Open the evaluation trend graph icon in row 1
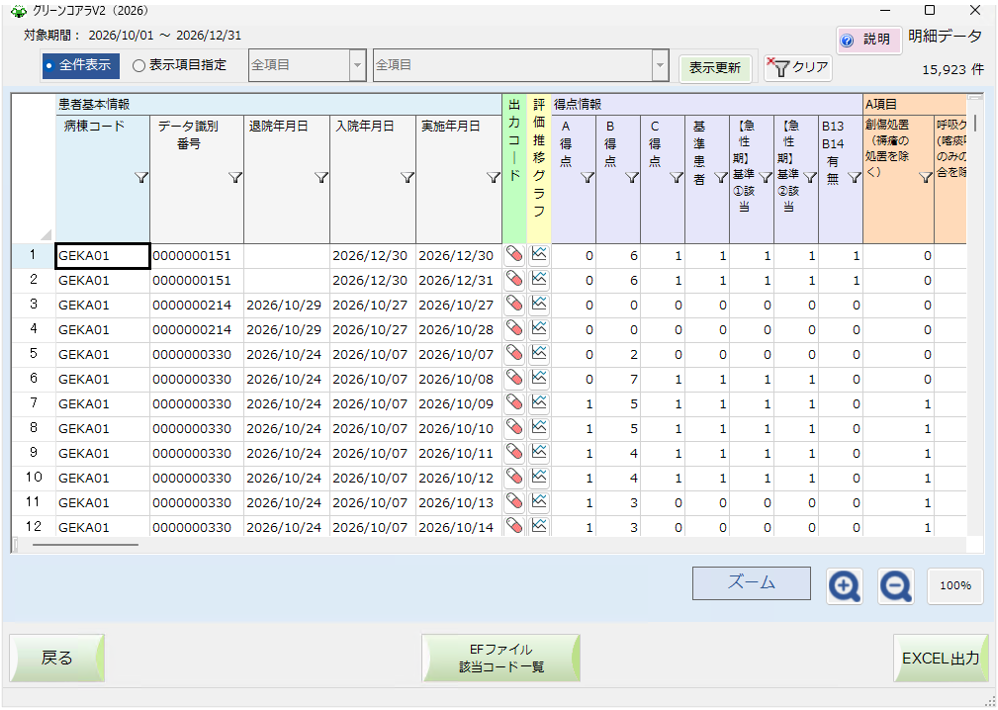This screenshot has height=710, width=998. click(x=539, y=254)
